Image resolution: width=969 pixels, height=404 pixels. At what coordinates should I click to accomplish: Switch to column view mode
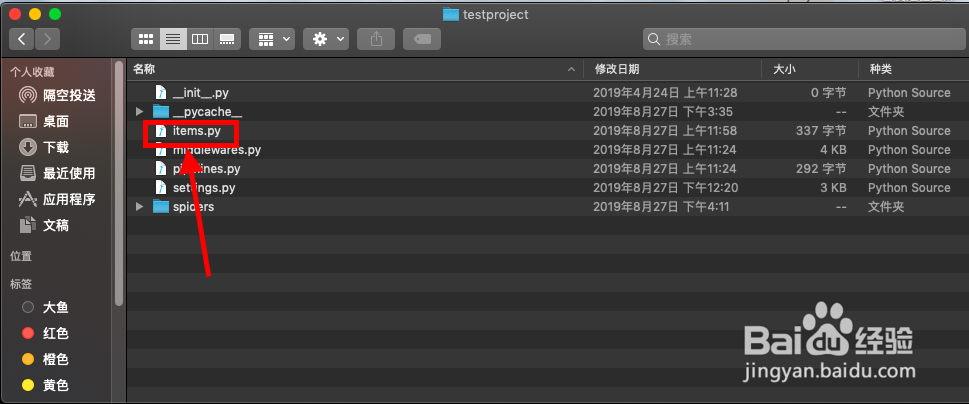[200, 39]
